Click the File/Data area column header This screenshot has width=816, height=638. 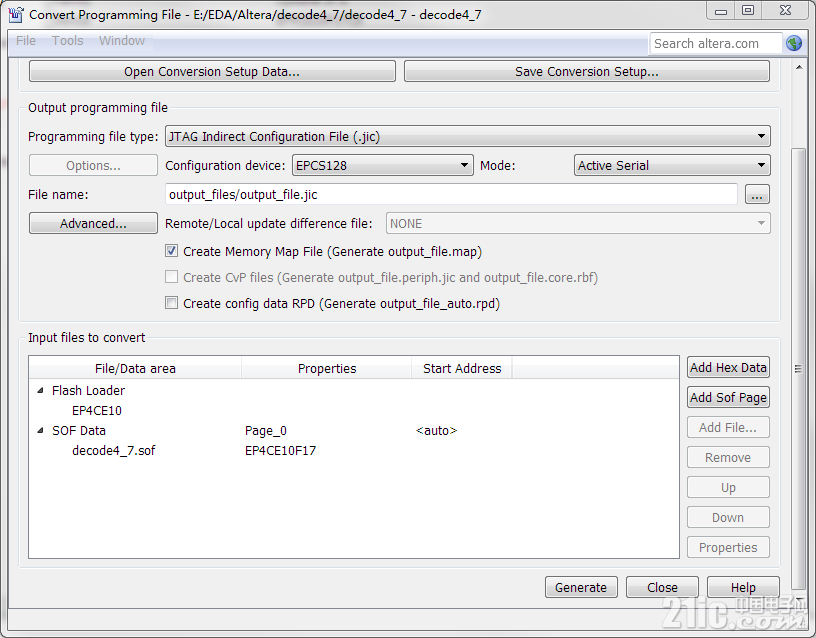(135, 368)
